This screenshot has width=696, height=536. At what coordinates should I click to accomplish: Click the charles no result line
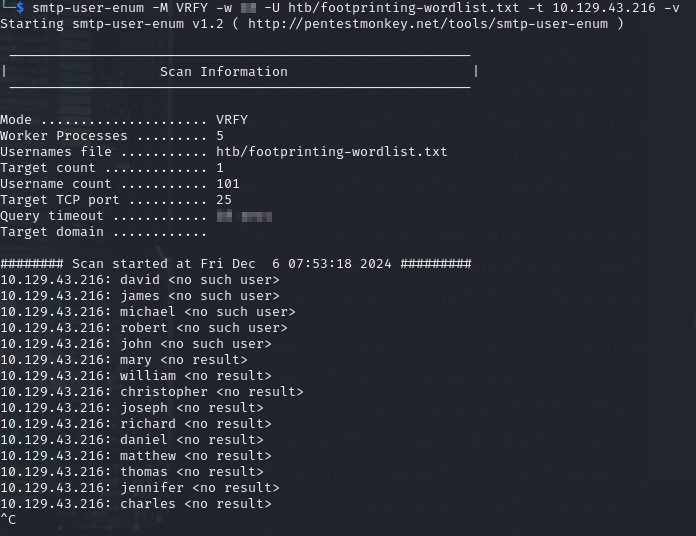tap(136, 504)
